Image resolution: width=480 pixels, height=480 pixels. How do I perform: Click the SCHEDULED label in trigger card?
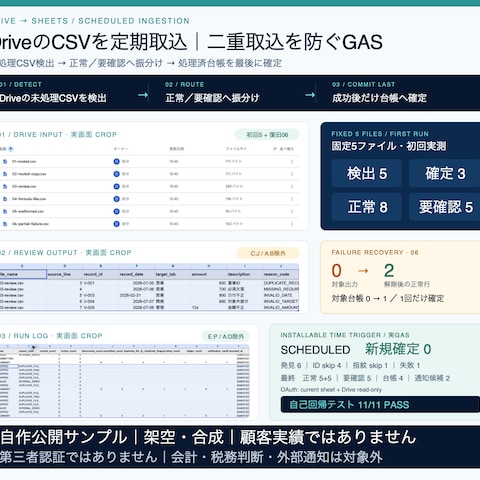coord(315,350)
